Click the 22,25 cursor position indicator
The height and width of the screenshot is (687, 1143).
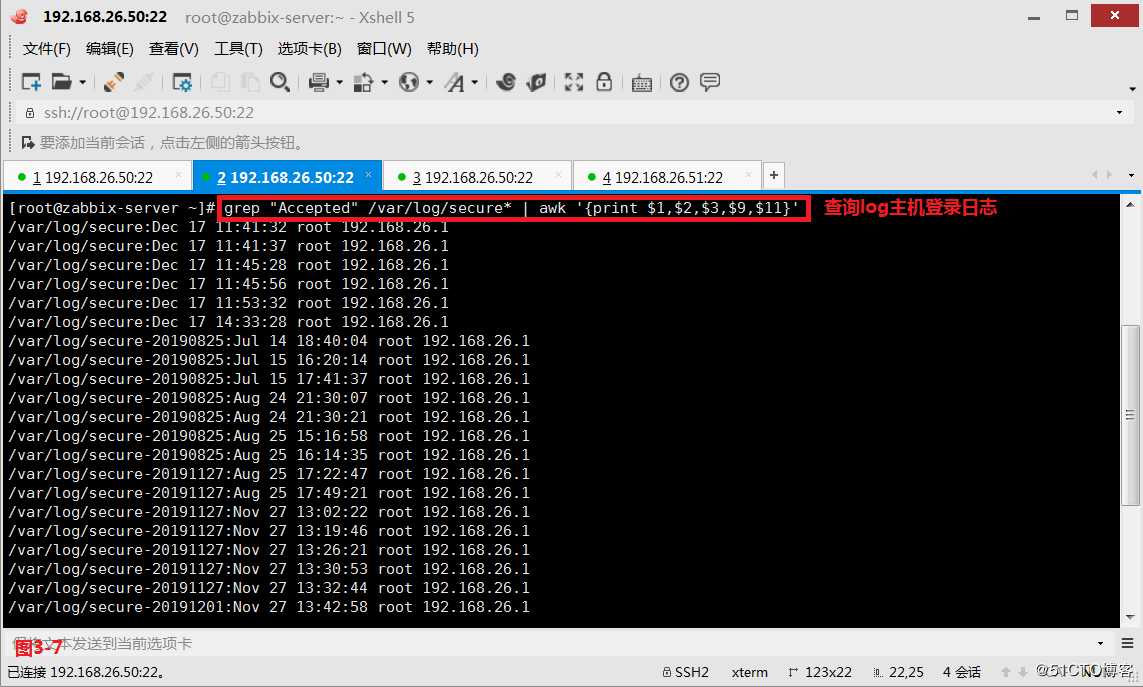click(898, 672)
